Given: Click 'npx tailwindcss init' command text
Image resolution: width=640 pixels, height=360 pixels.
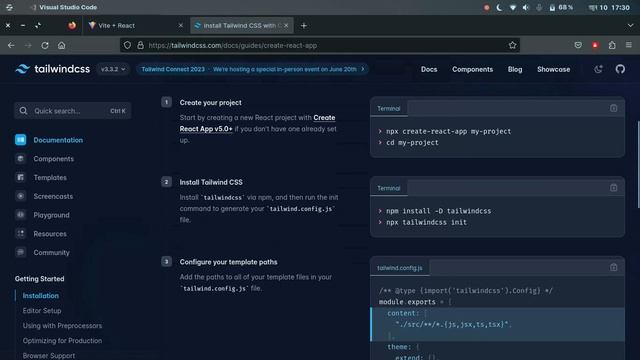Looking at the screenshot, I should click(426, 222).
